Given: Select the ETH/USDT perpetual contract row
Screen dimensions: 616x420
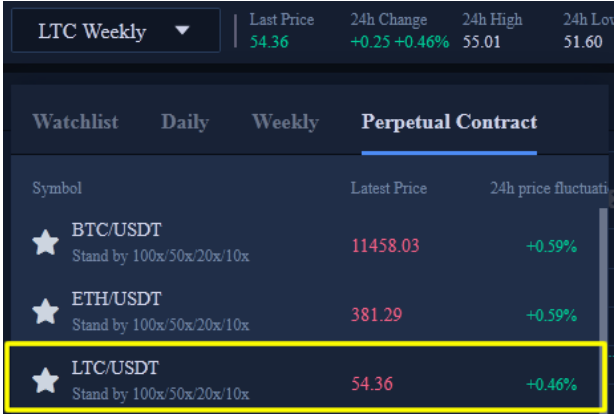Looking at the screenshot, I should [306, 311].
